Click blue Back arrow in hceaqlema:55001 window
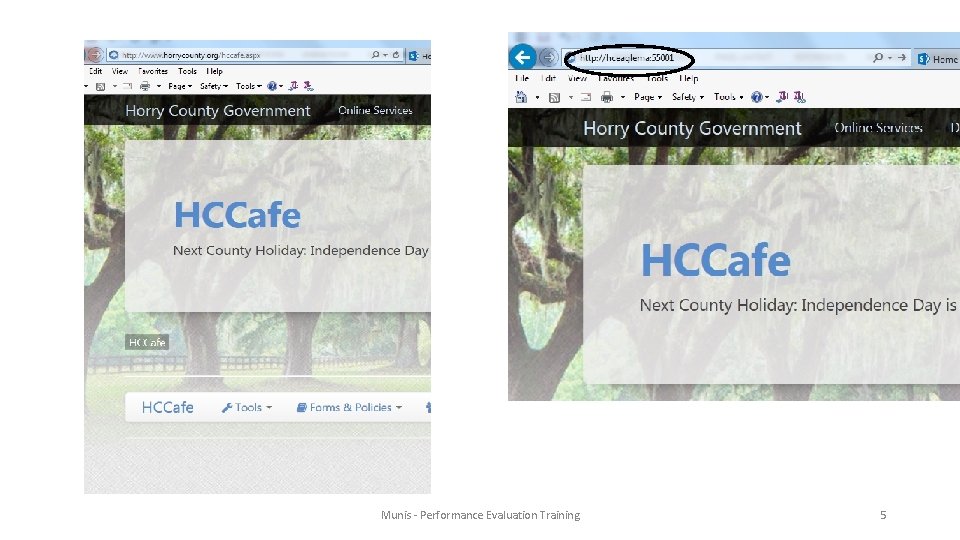This screenshot has width=960, height=540. click(522, 58)
